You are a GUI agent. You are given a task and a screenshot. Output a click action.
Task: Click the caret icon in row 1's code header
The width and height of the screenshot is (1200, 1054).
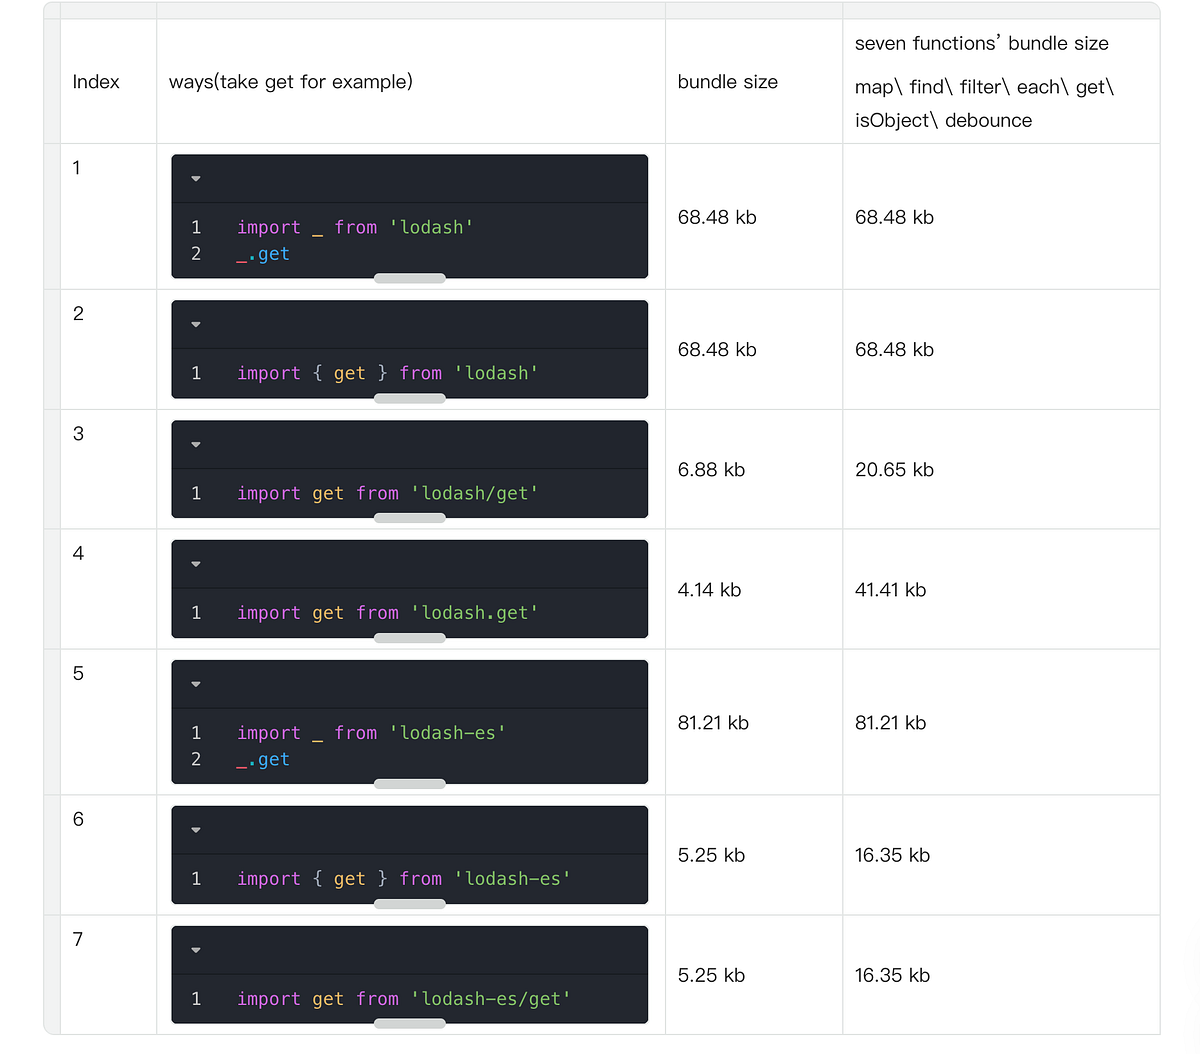point(196,177)
